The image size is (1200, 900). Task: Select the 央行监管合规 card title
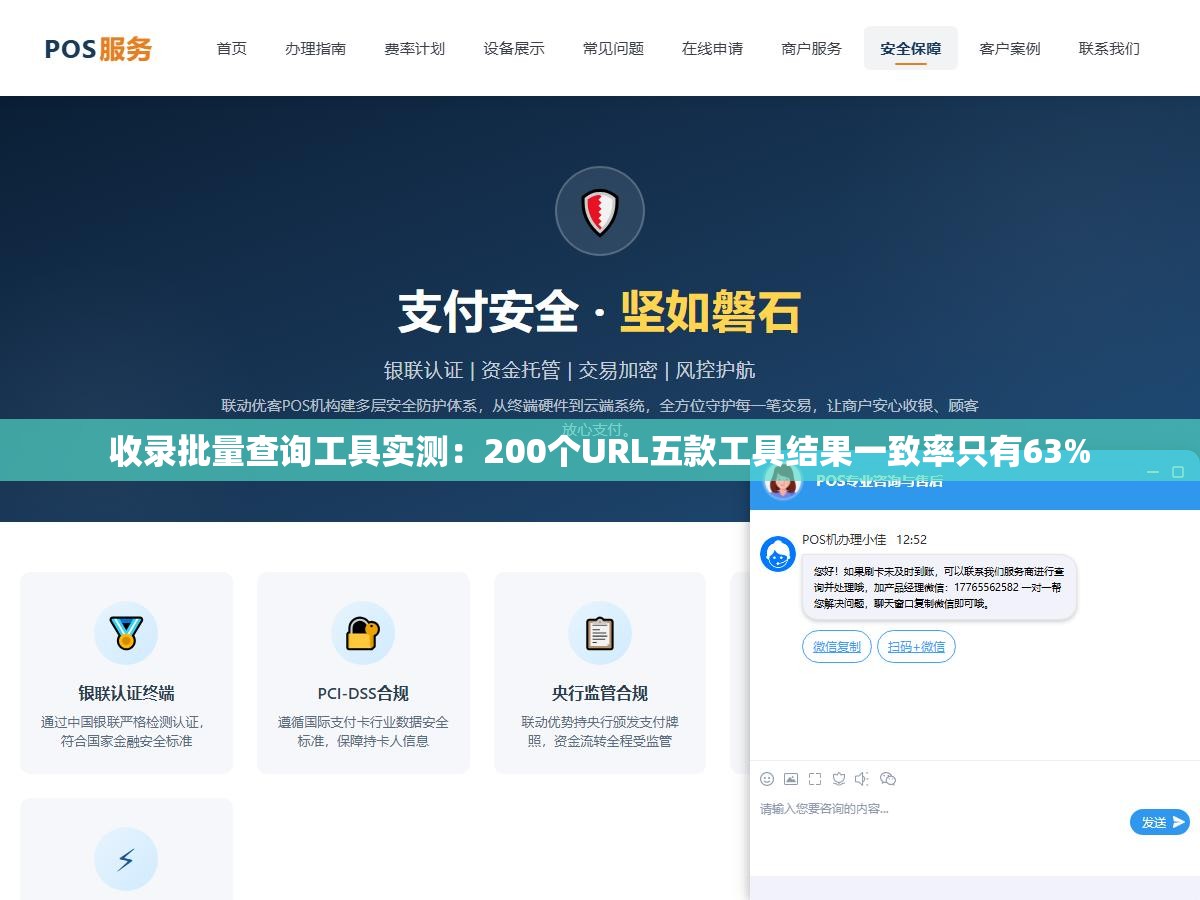[x=600, y=693]
